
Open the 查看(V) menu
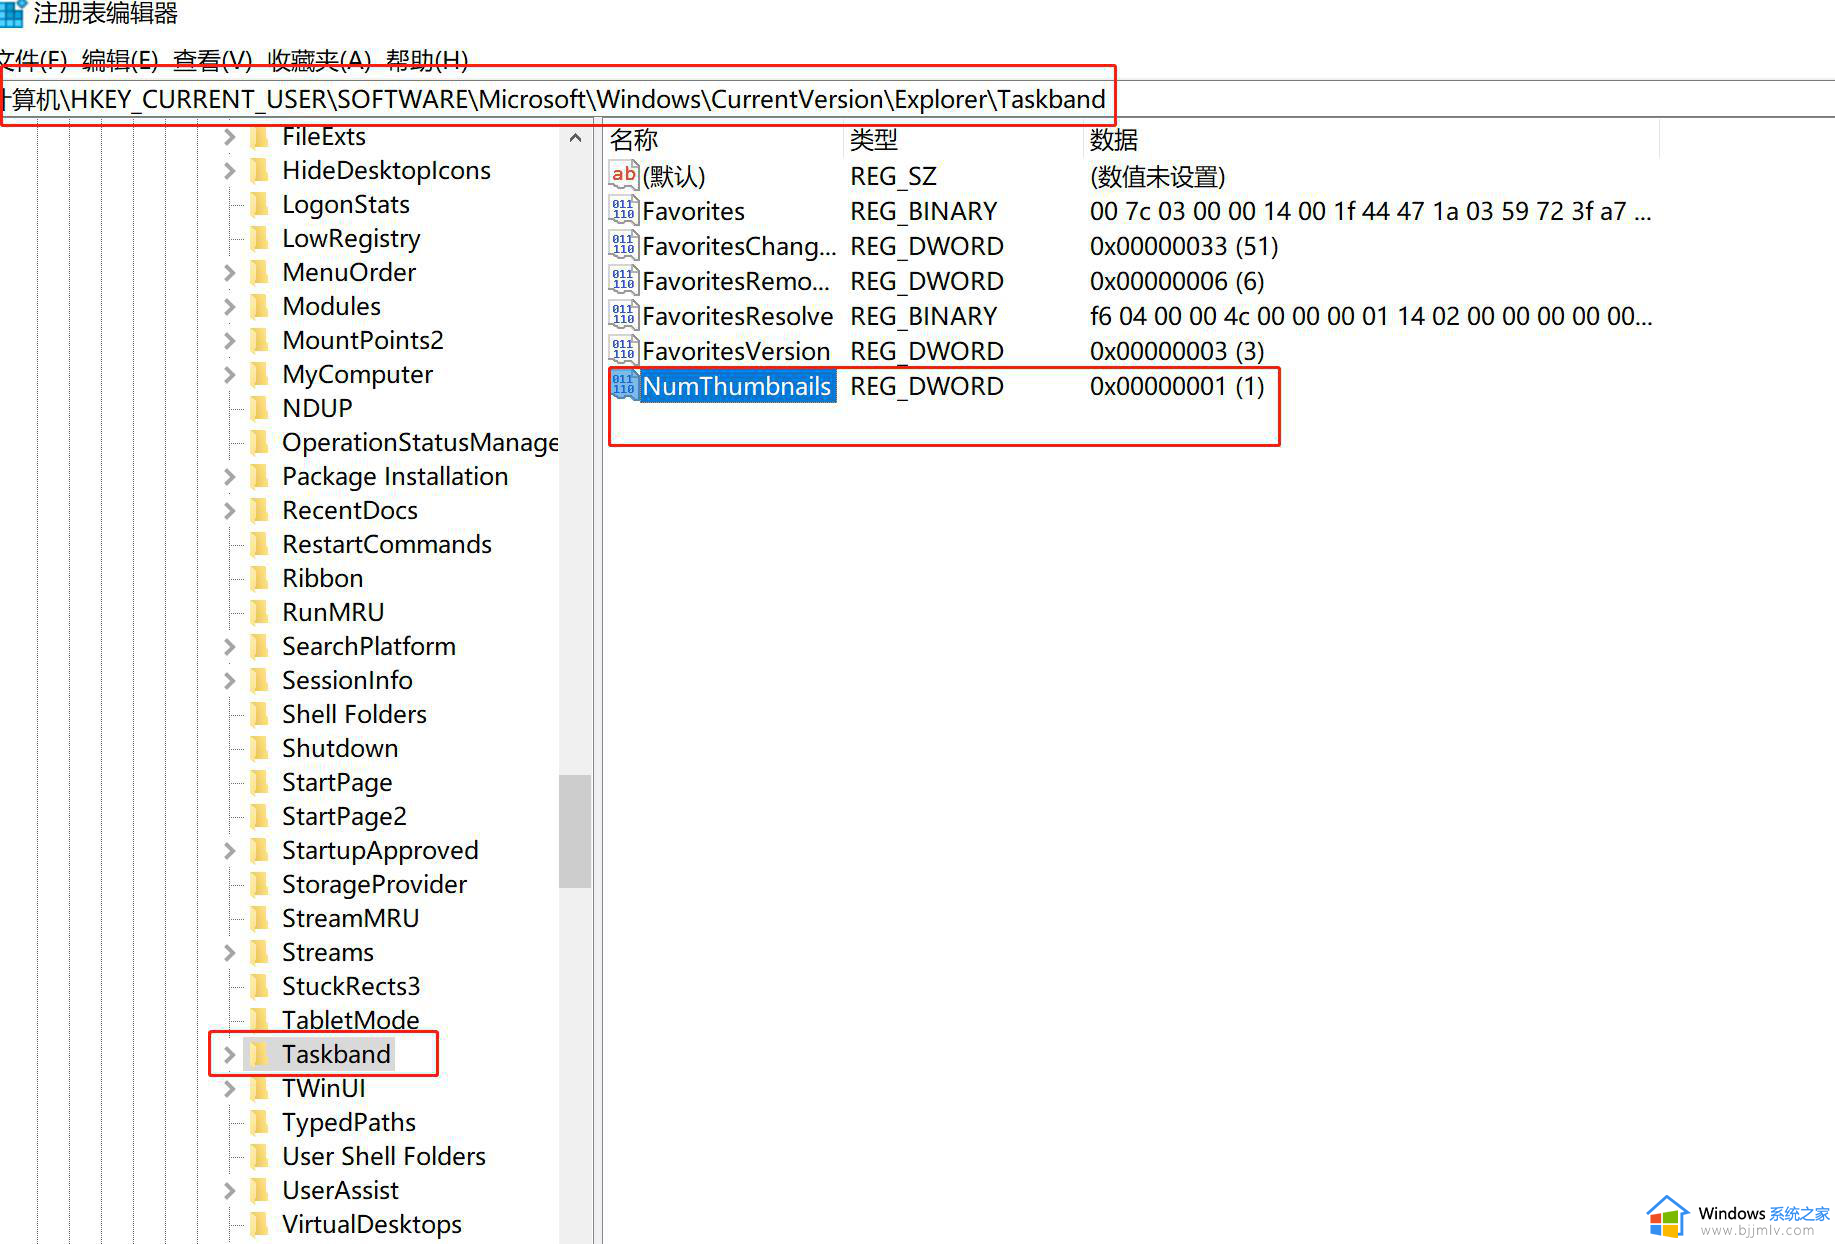pyautogui.click(x=212, y=61)
